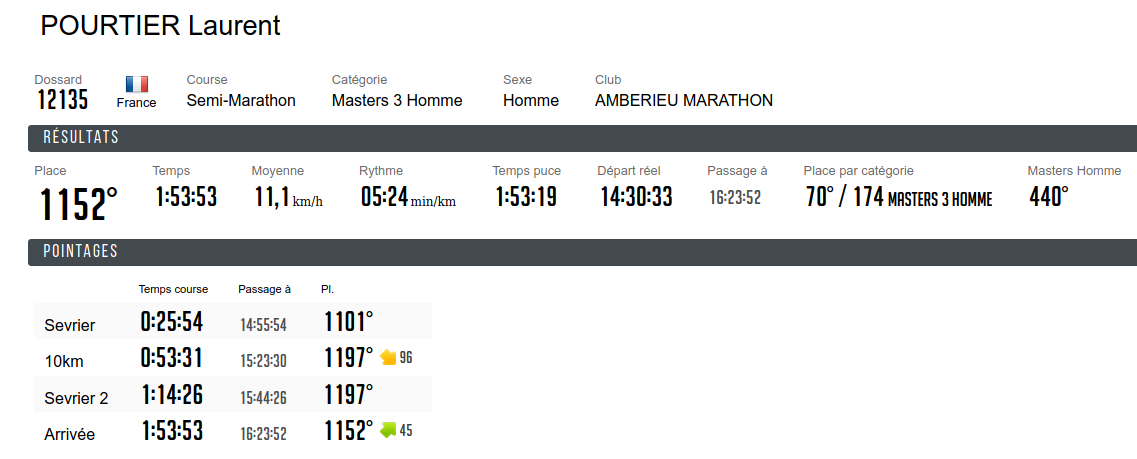This screenshot has height=459, width=1137.
Task: Click the Temps course column header
Action: (x=173, y=289)
